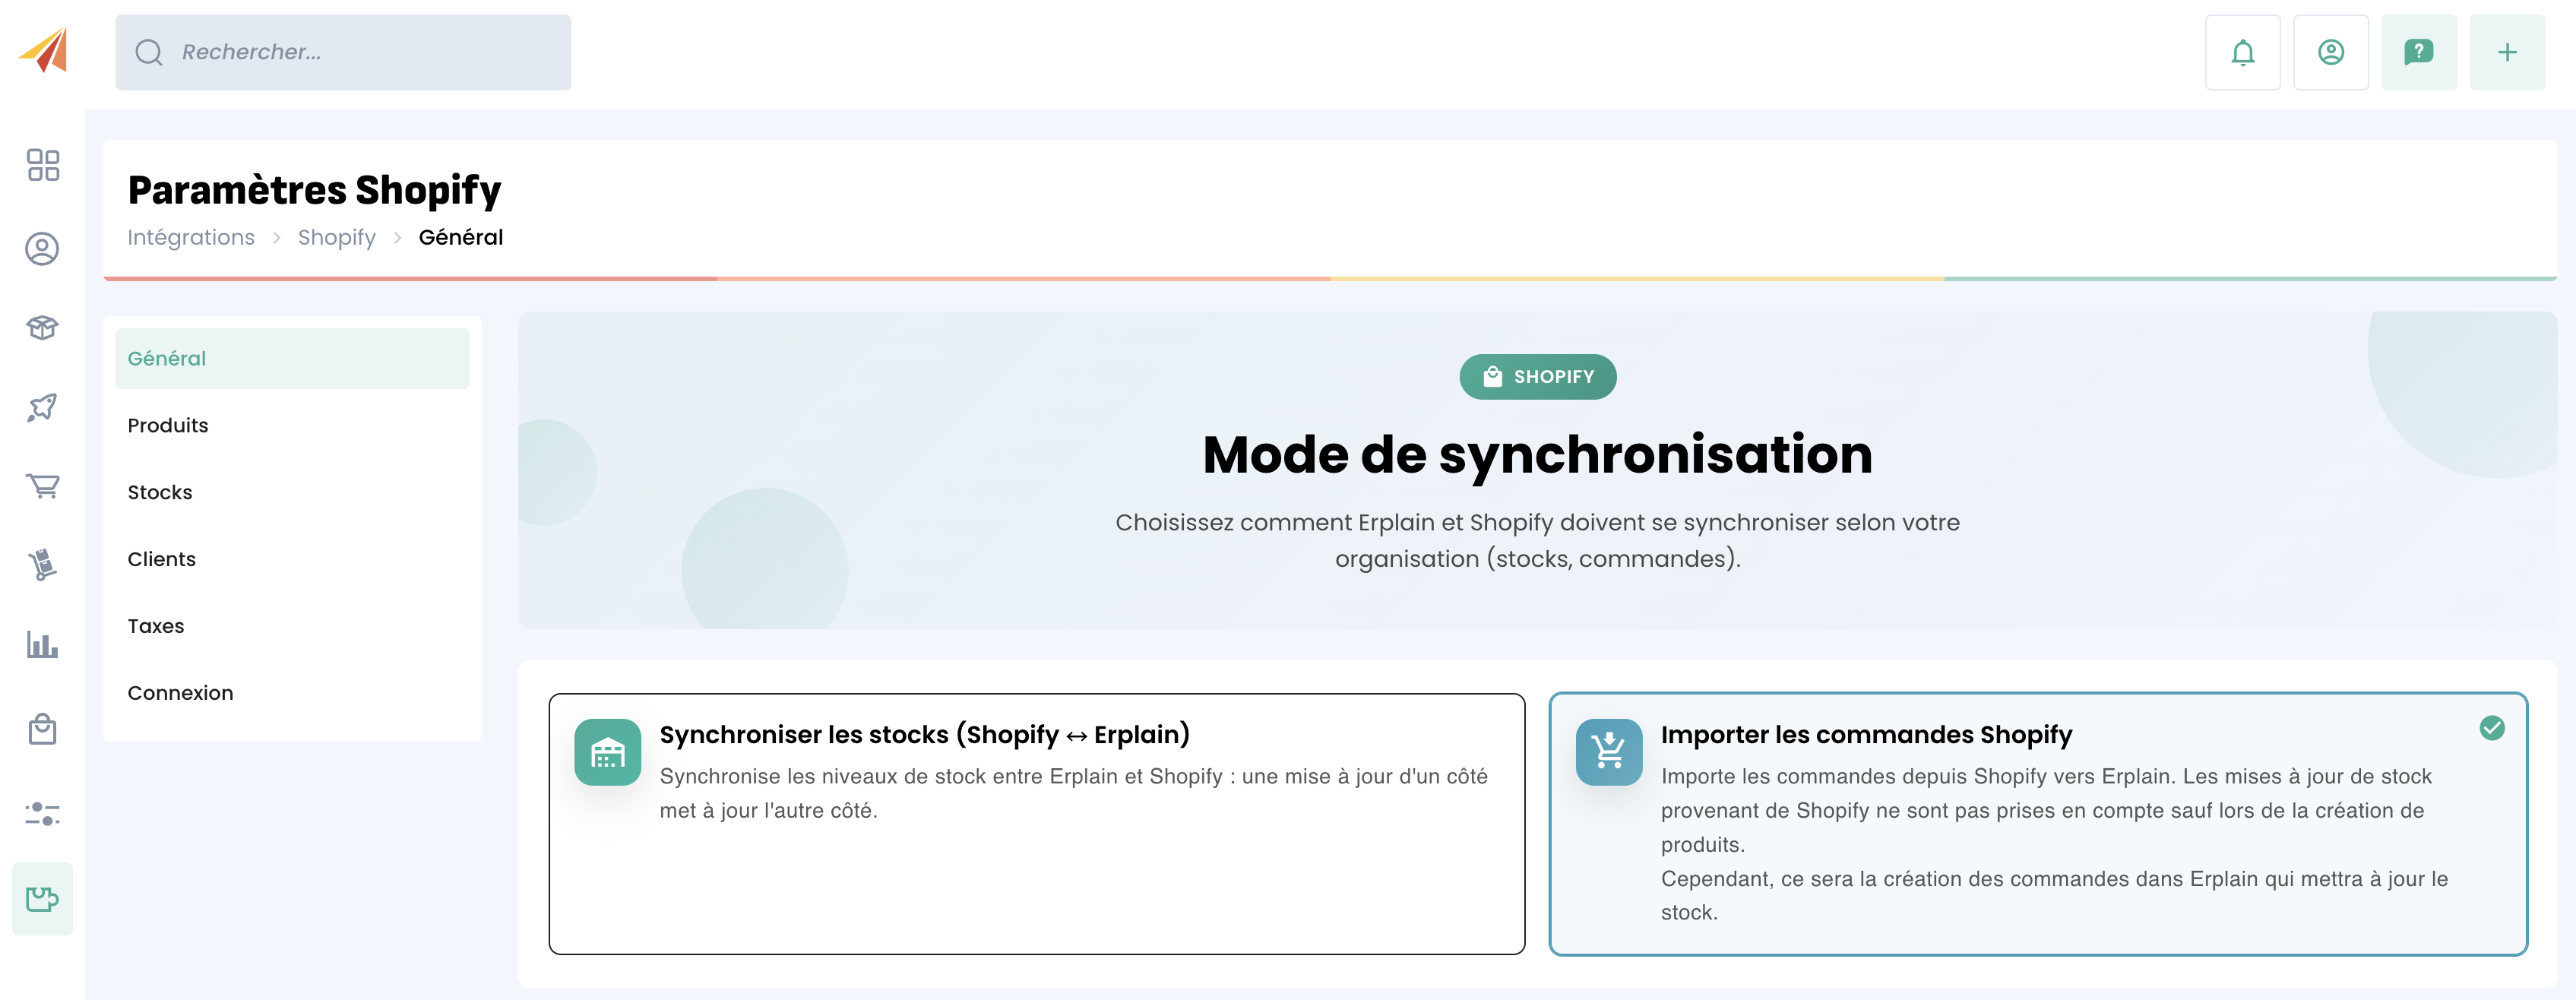Open the user account menu icon
The width and height of the screenshot is (2576, 1000).
[x=2330, y=52]
